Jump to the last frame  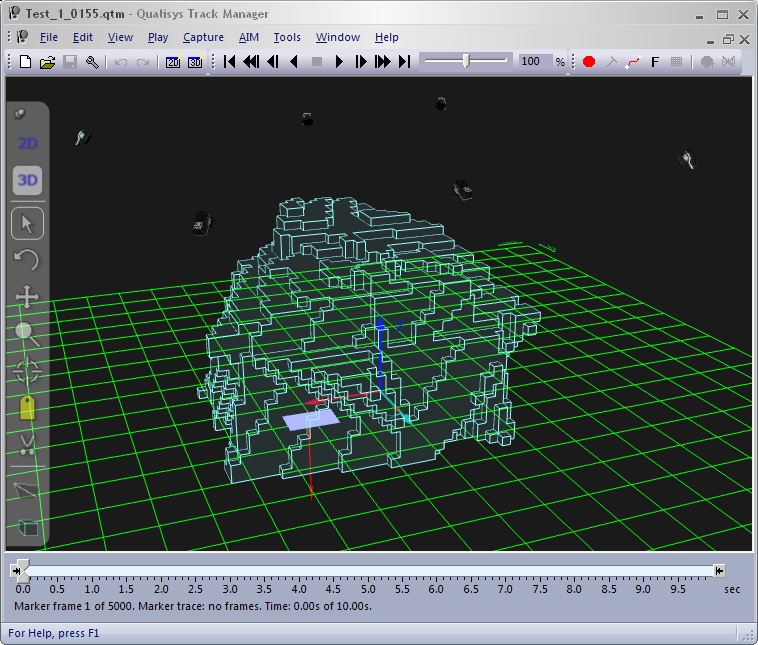click(x=404, y=62)
